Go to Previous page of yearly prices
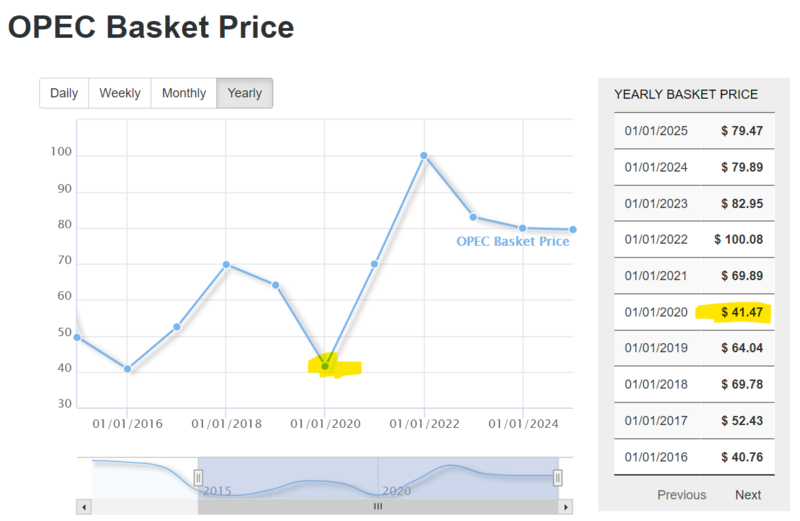 point(681,495)
